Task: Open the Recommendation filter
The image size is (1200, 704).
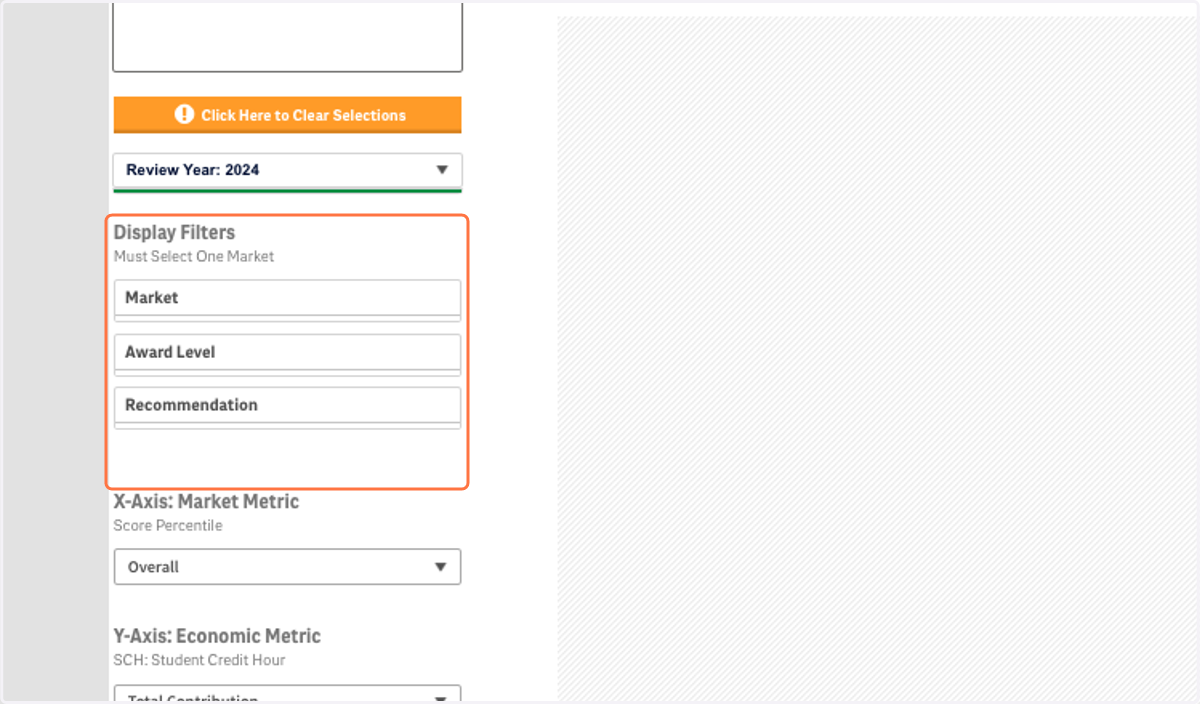Action: 287,405
